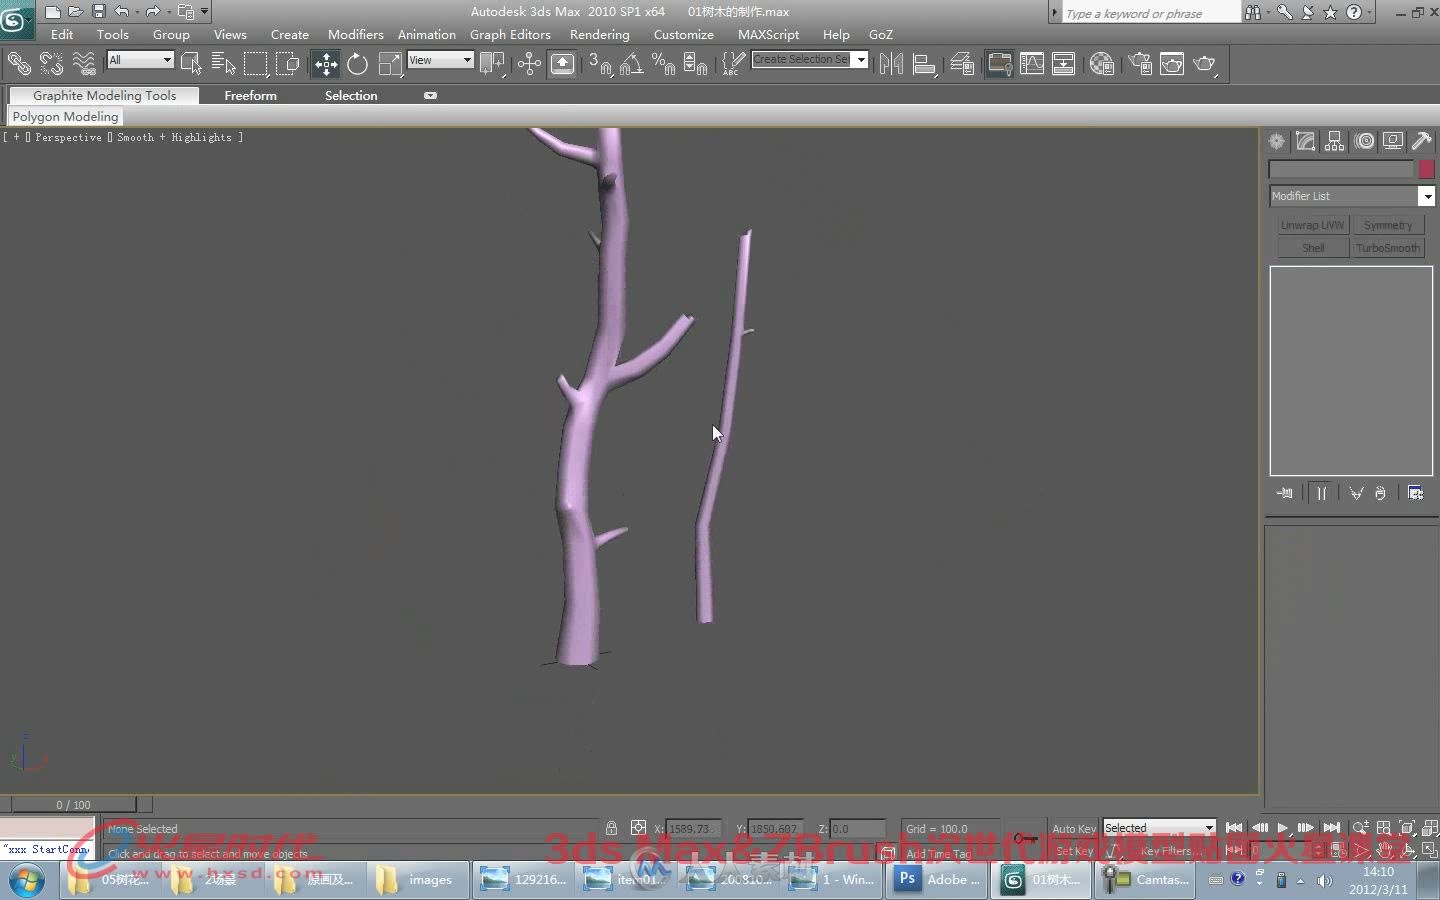The height and width of the screenshot is (900, 1440).
Task: Switch to the Freeform ribbon tab
Action: coord(250,96)
